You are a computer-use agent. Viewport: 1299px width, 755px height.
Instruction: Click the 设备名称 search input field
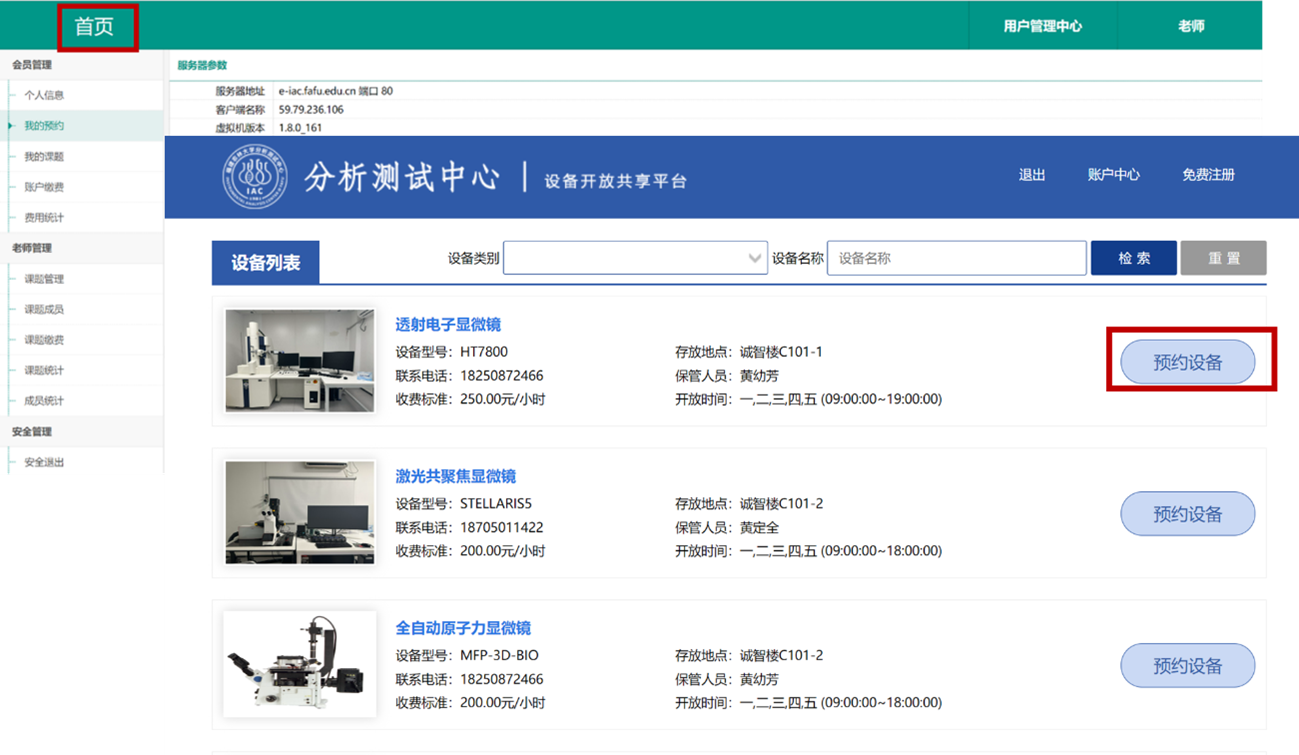[955, 257]
